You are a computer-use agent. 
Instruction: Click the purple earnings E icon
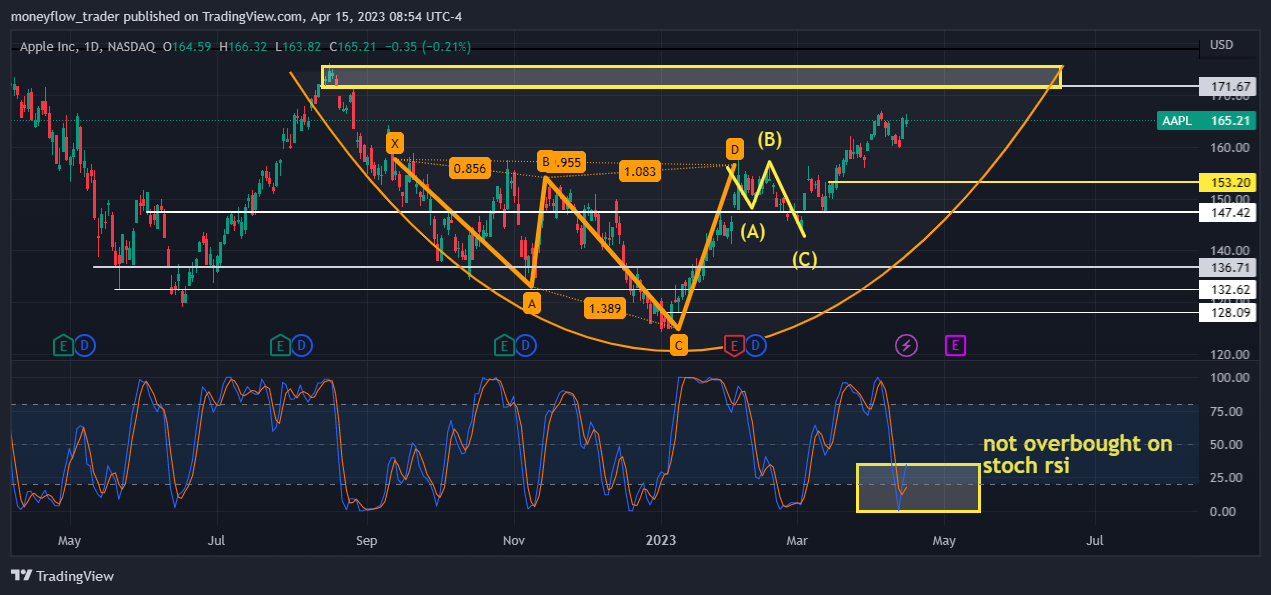click(955, 346)
